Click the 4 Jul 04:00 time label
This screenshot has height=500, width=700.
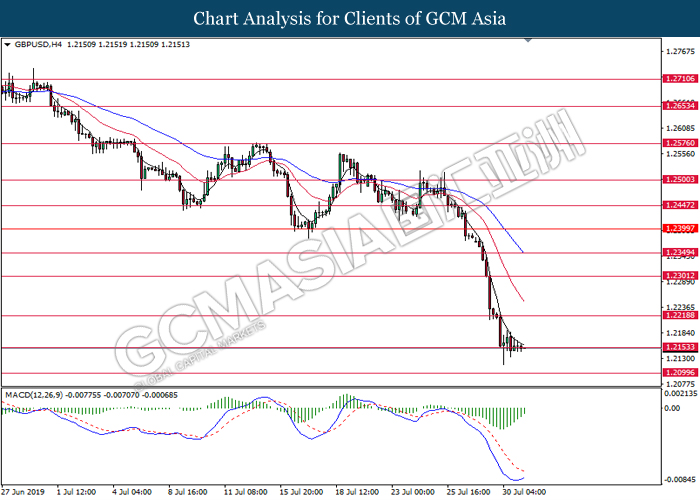[132, 492]
